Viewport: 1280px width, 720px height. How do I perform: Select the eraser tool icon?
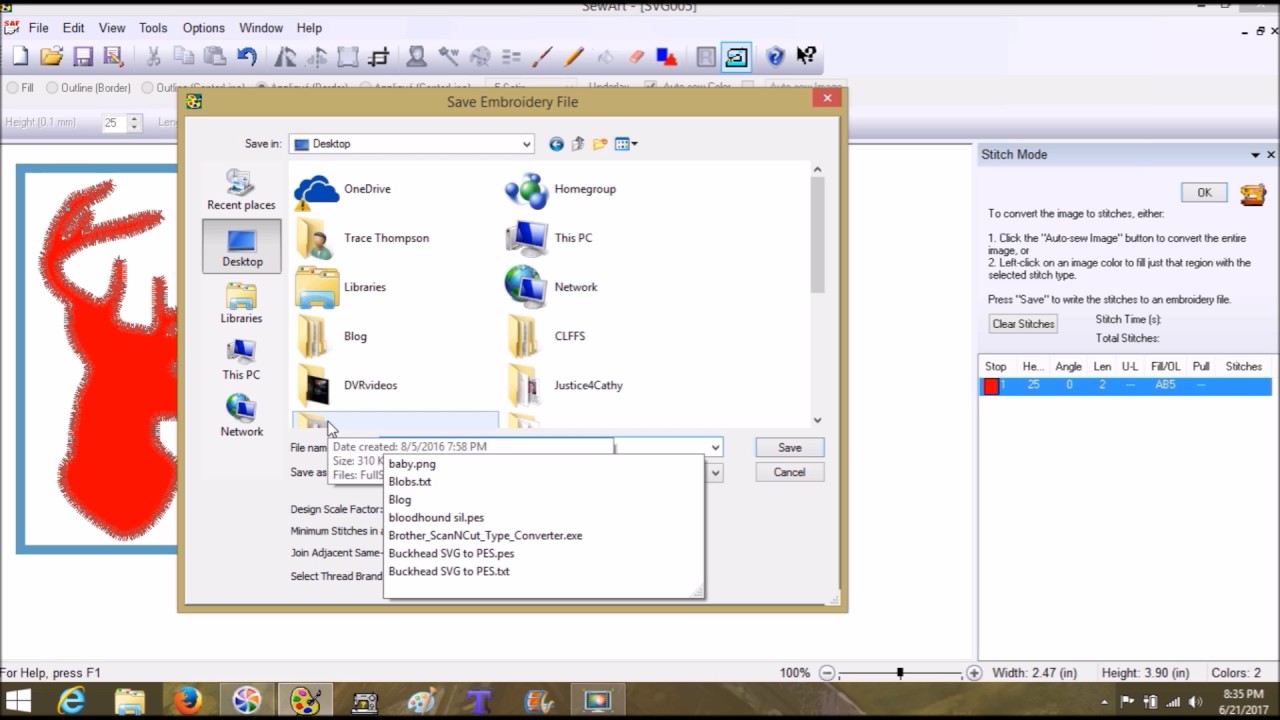(x=636, y=57)
